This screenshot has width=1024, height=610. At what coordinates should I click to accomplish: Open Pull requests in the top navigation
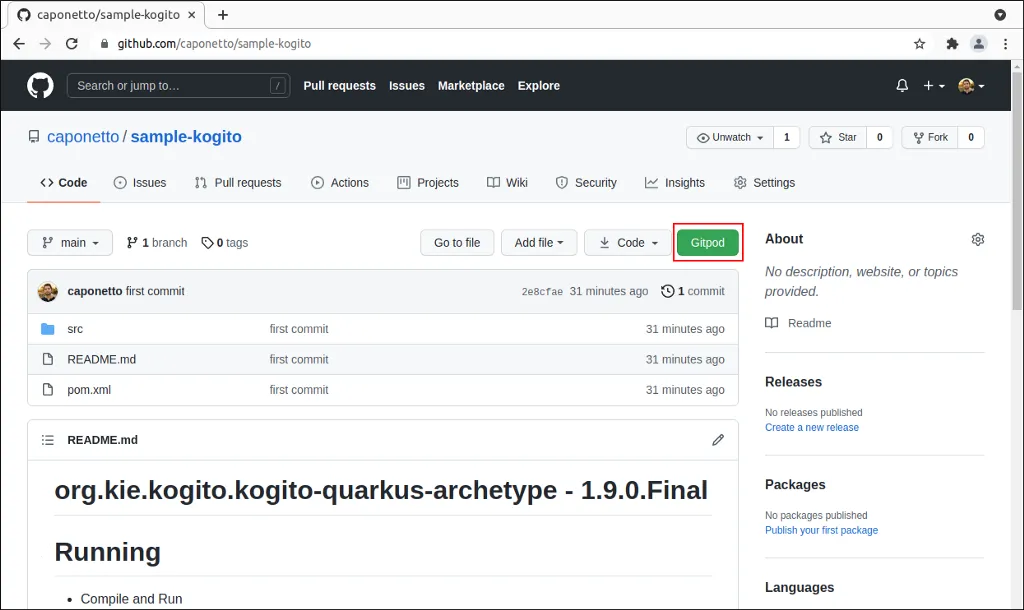point(340,86)
